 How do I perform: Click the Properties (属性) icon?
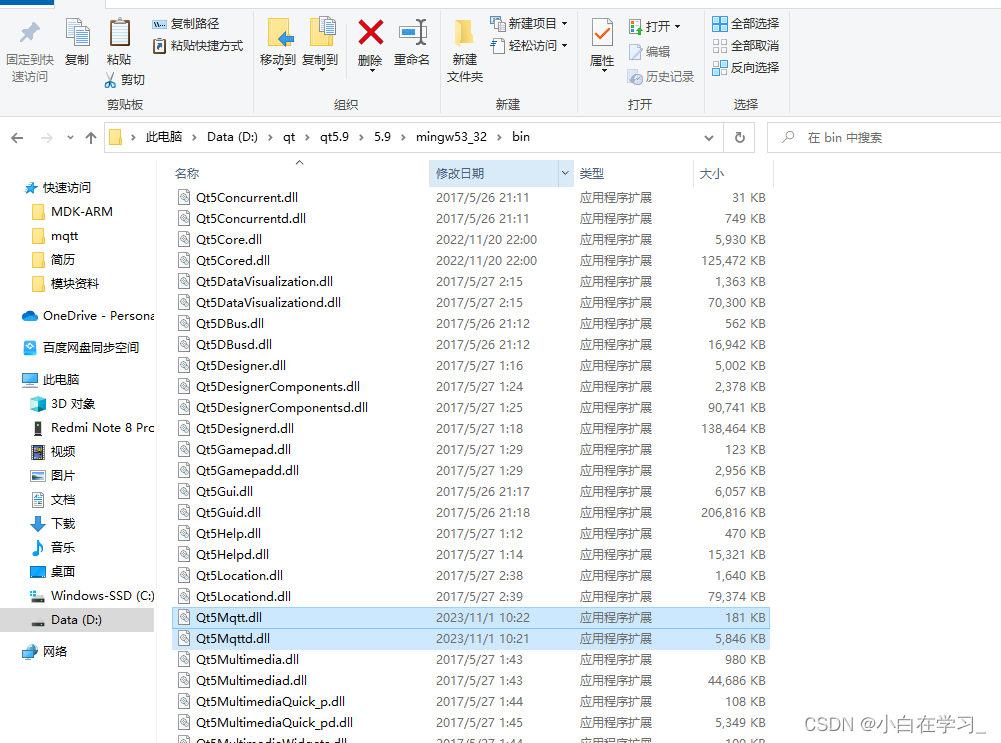point(602,33)
